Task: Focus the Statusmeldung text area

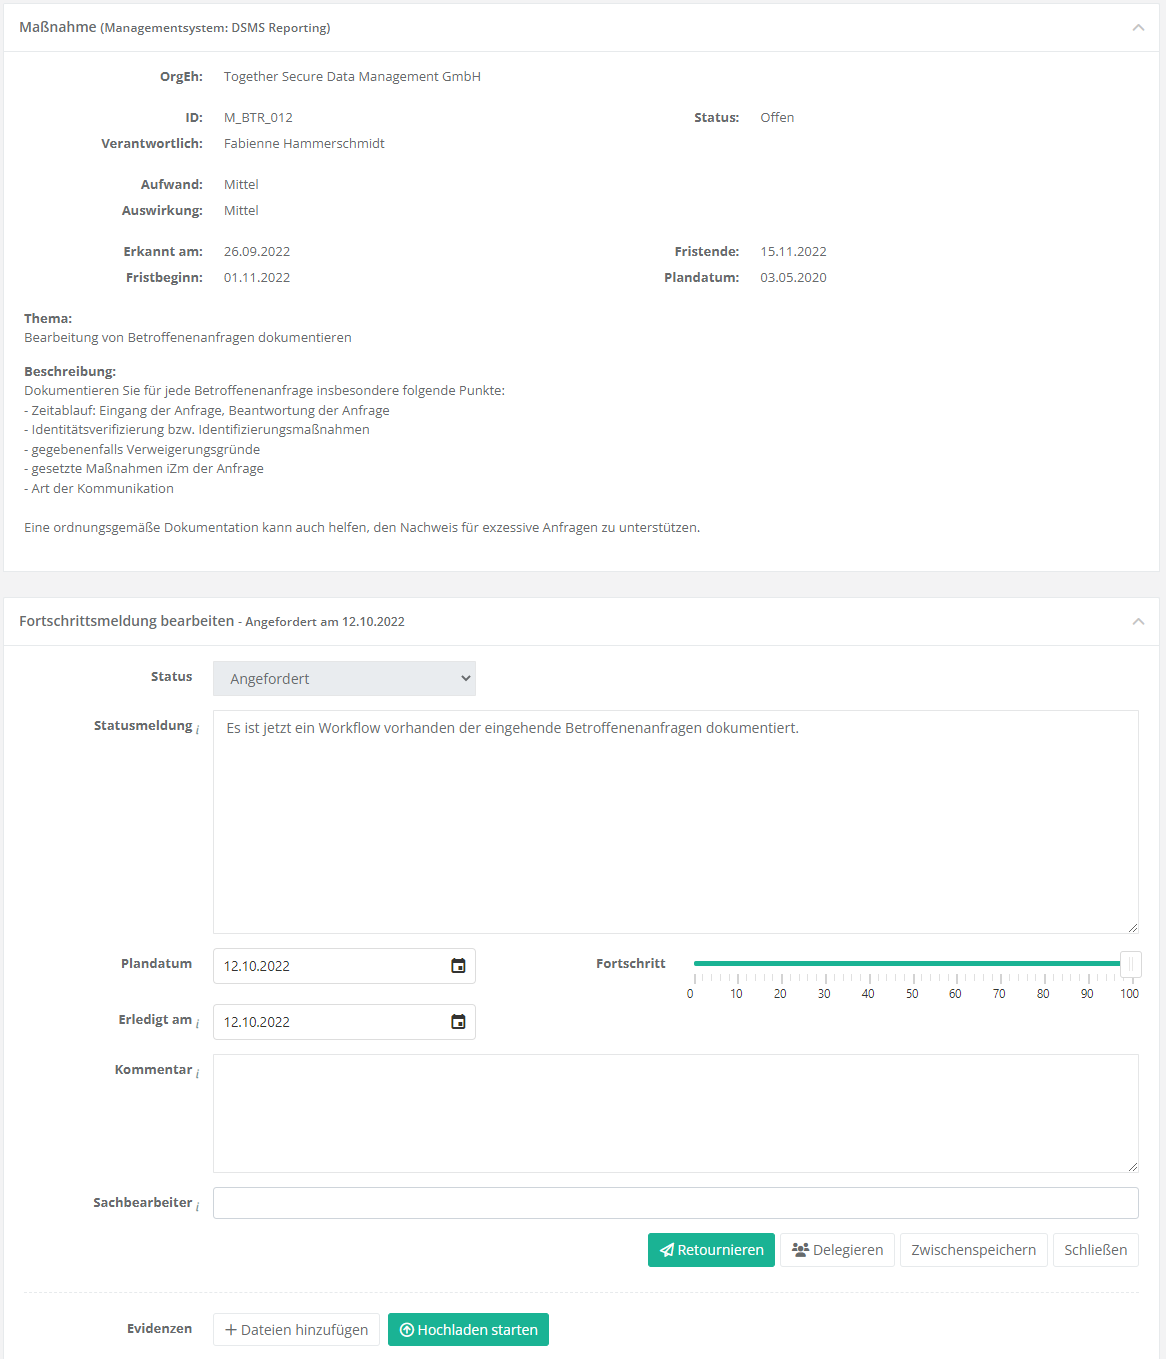Action: coord(675,822)
